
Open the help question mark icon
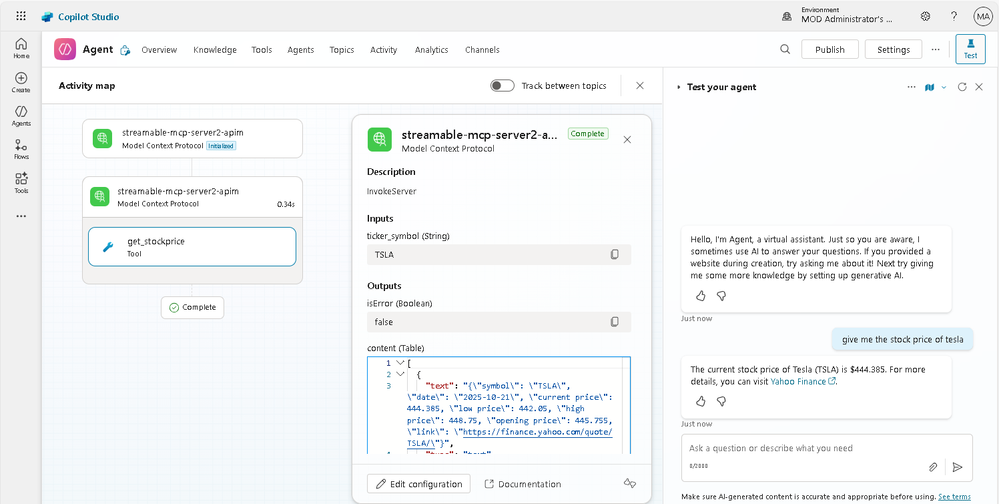tap(954, 17)
